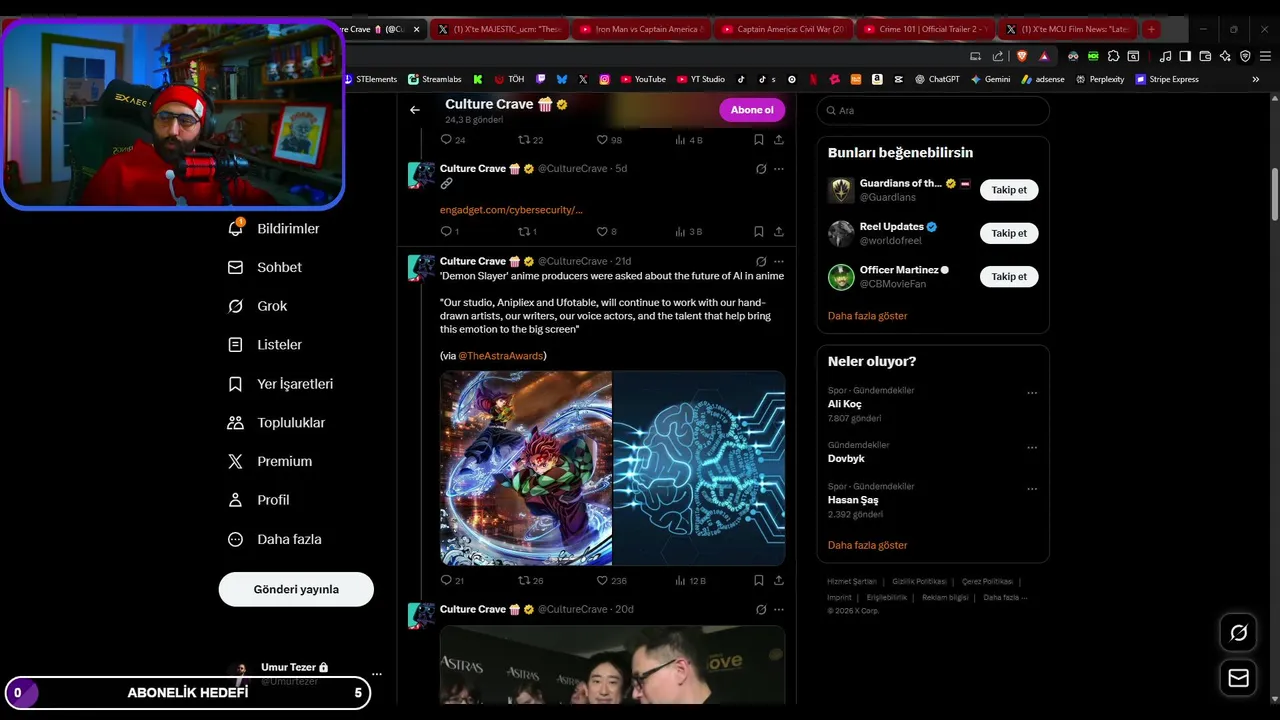Bookmark the Demon Slayer post

tap(759, 581)
